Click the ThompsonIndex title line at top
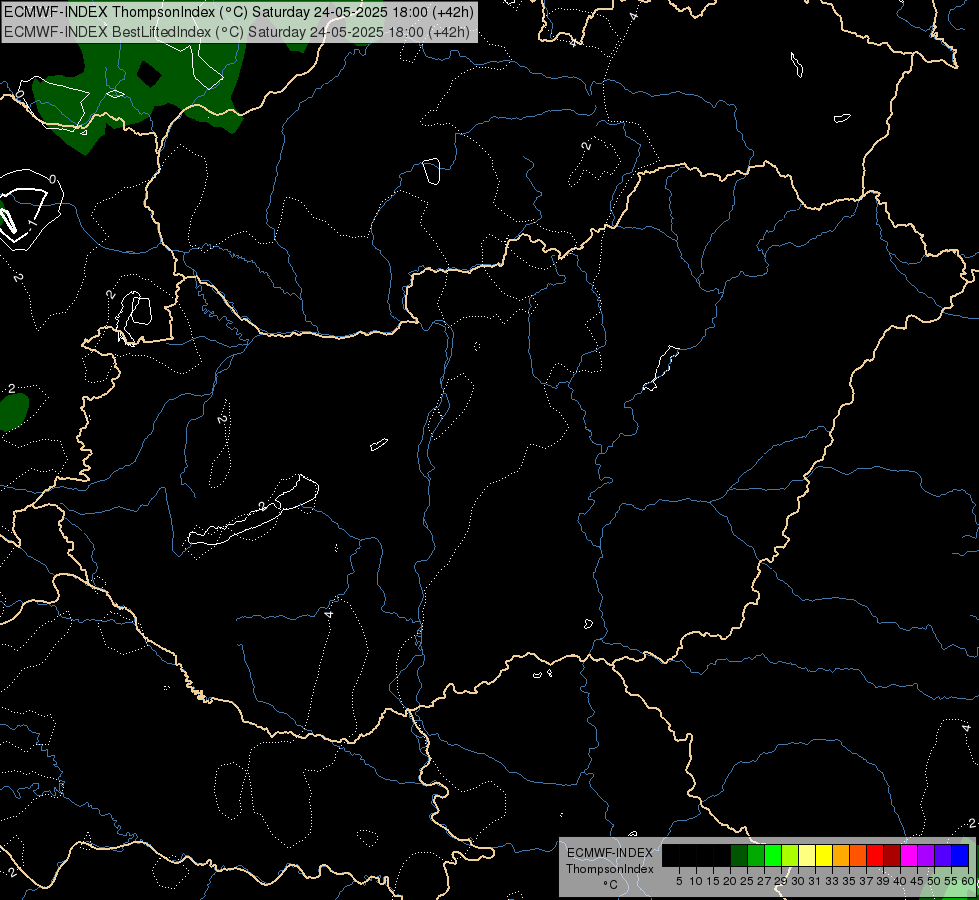 point(239,12)
